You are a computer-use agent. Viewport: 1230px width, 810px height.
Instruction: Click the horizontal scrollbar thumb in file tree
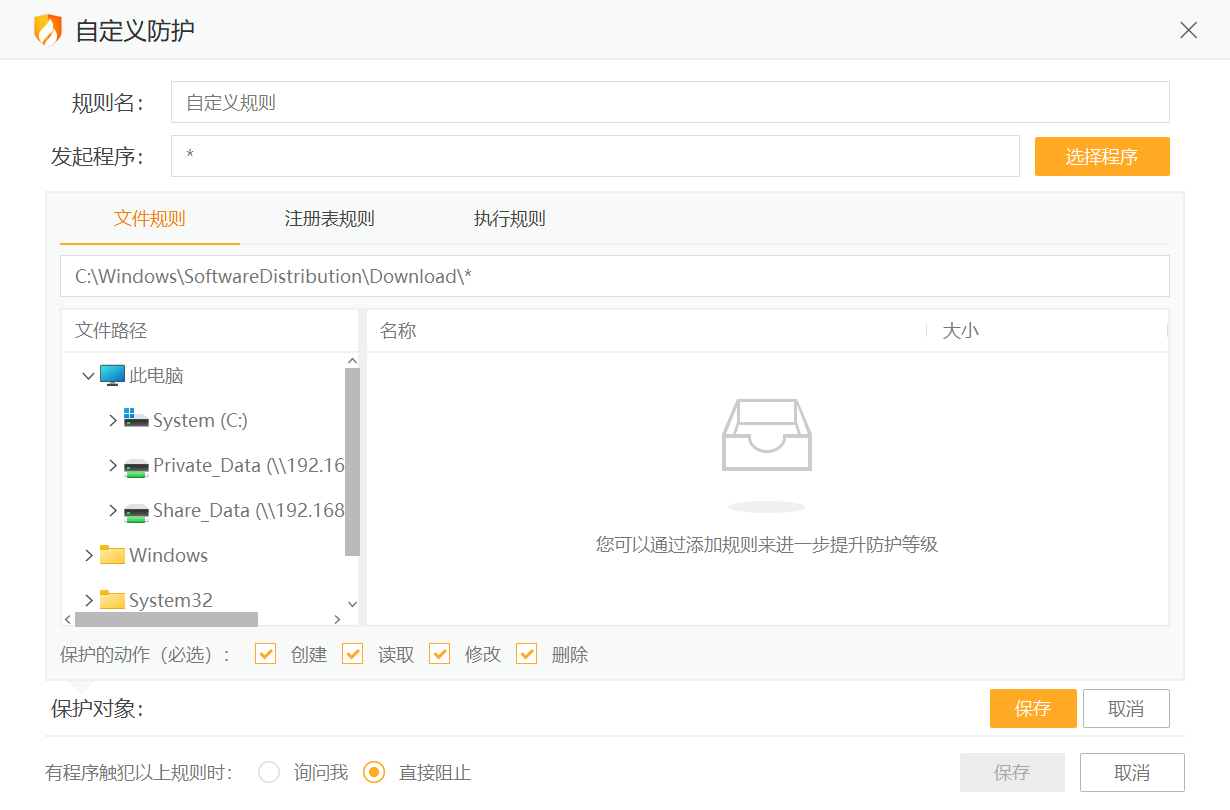[166, 619]
